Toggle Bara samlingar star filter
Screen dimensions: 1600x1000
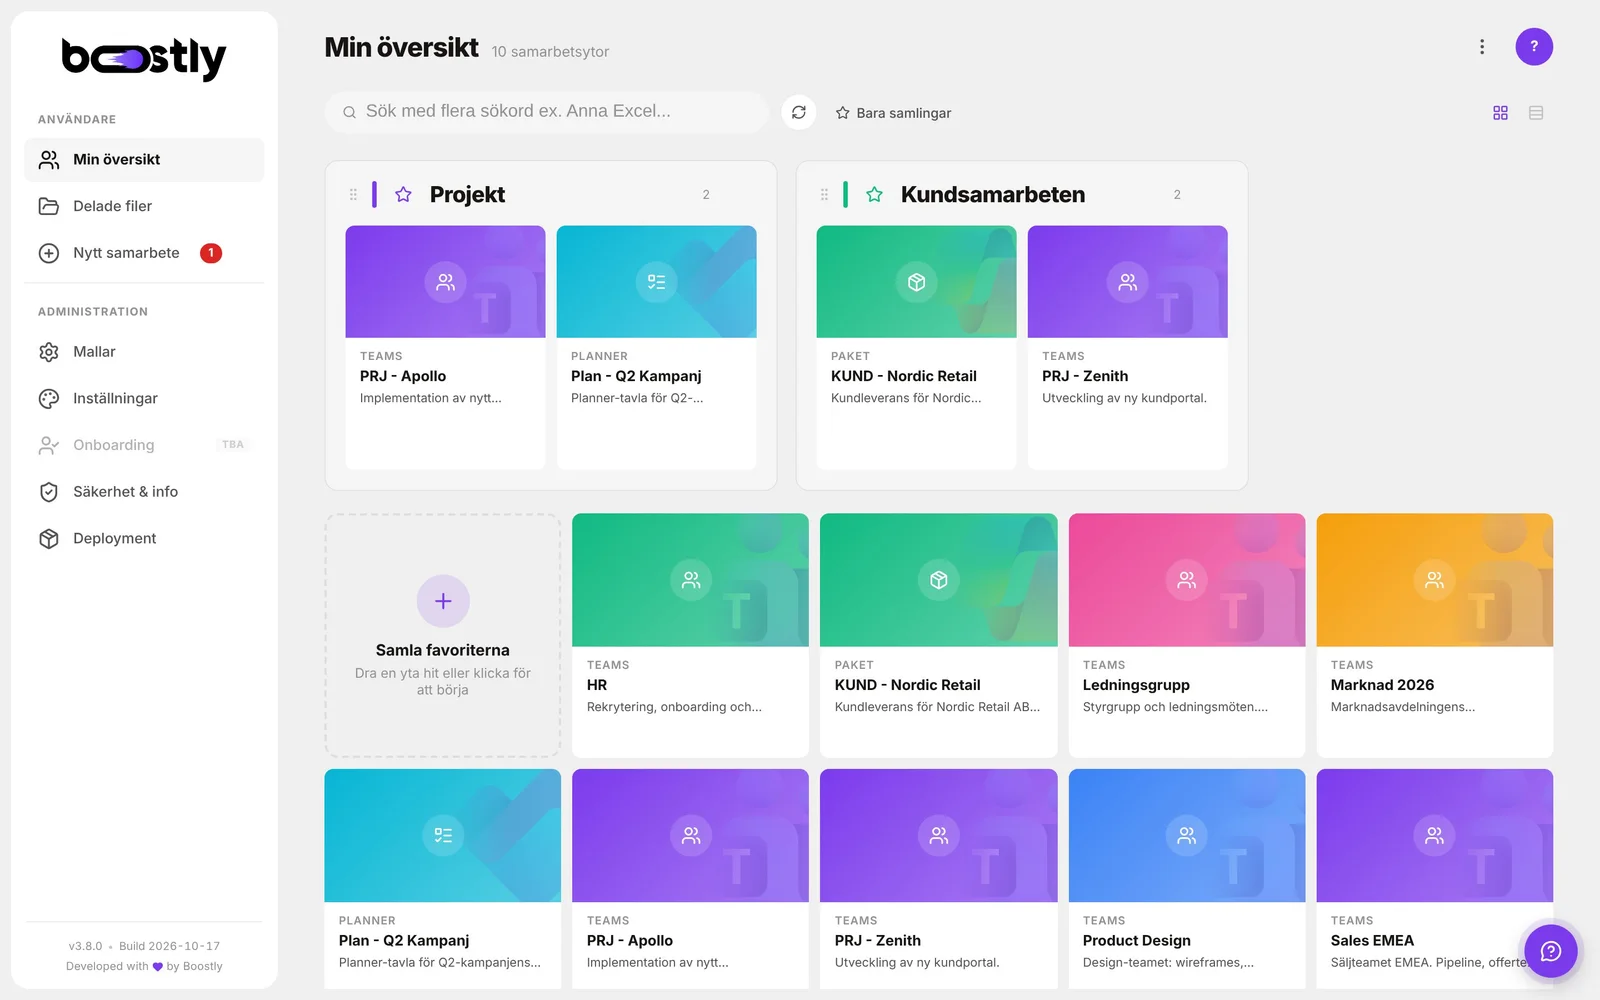click(x=893, y=113)
